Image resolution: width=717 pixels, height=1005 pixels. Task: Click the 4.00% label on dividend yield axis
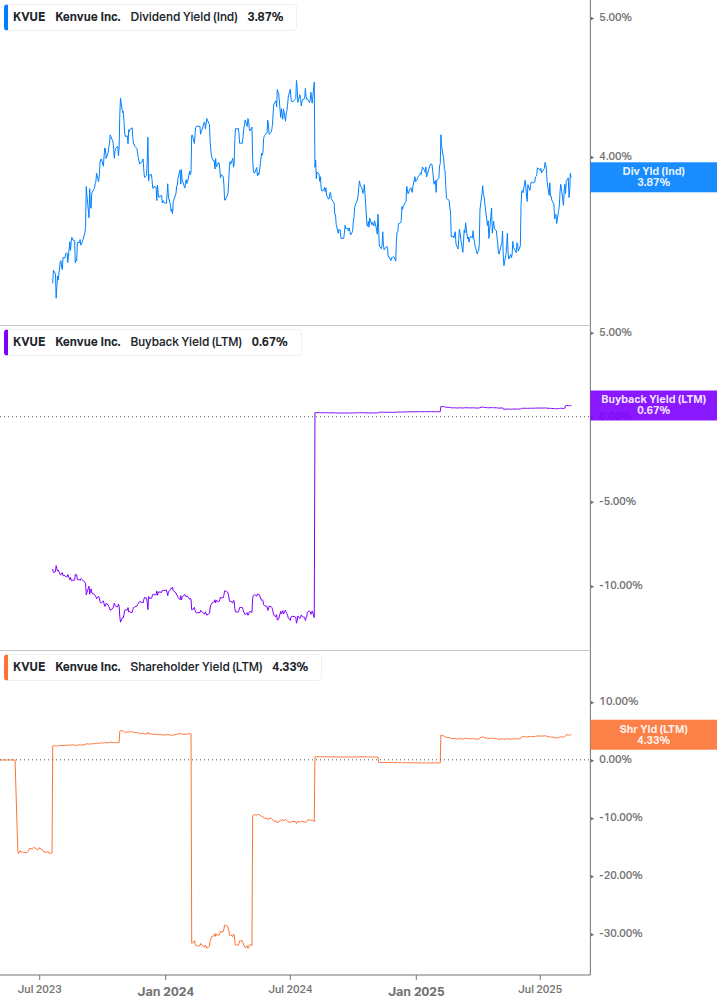tap(615, 156)
